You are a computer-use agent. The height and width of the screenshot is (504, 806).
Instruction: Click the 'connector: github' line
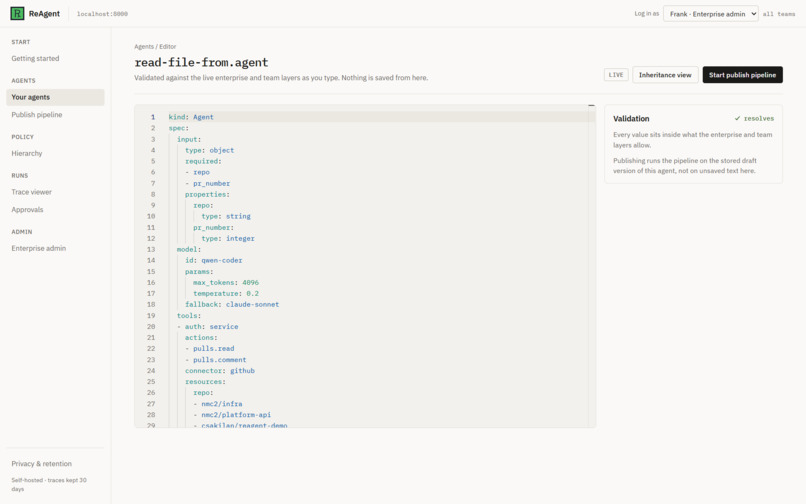(220, 371)
